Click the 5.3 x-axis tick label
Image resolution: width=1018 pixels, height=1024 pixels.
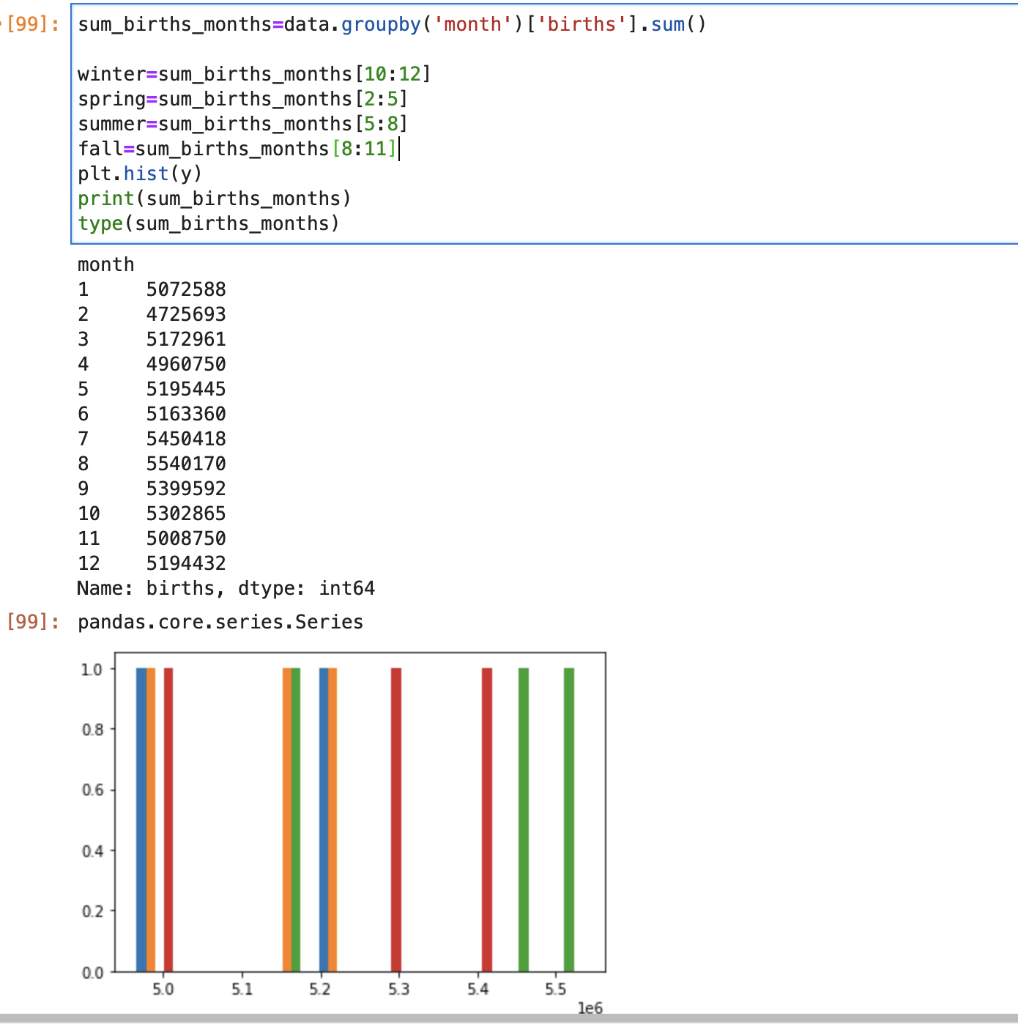coord(398,988)
